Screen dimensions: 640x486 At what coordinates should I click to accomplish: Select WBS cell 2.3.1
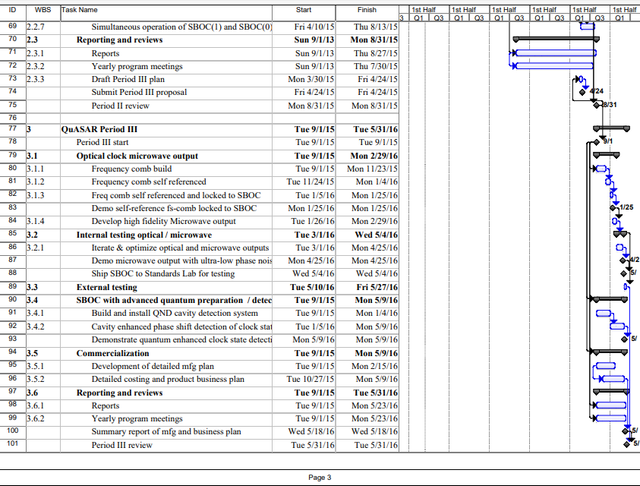36,53
